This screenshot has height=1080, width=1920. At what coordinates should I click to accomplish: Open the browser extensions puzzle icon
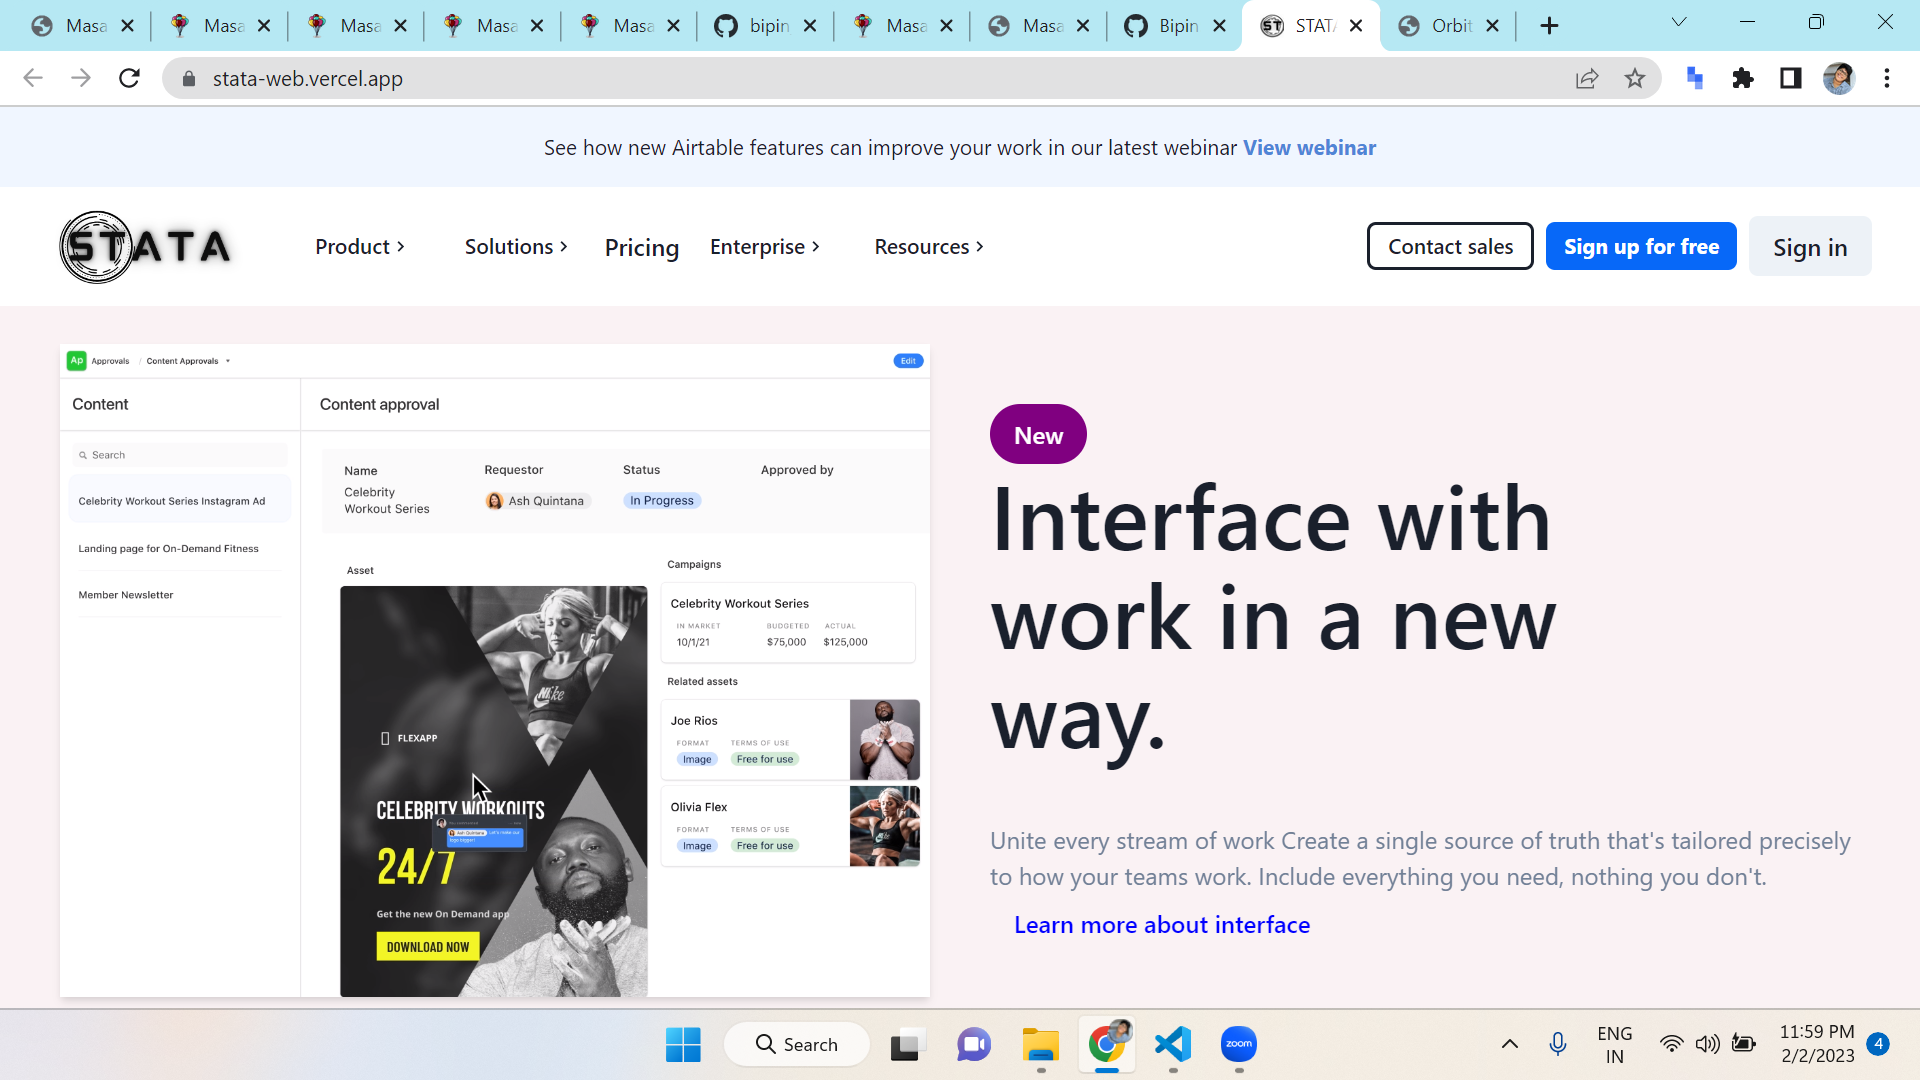point(1743,78)
